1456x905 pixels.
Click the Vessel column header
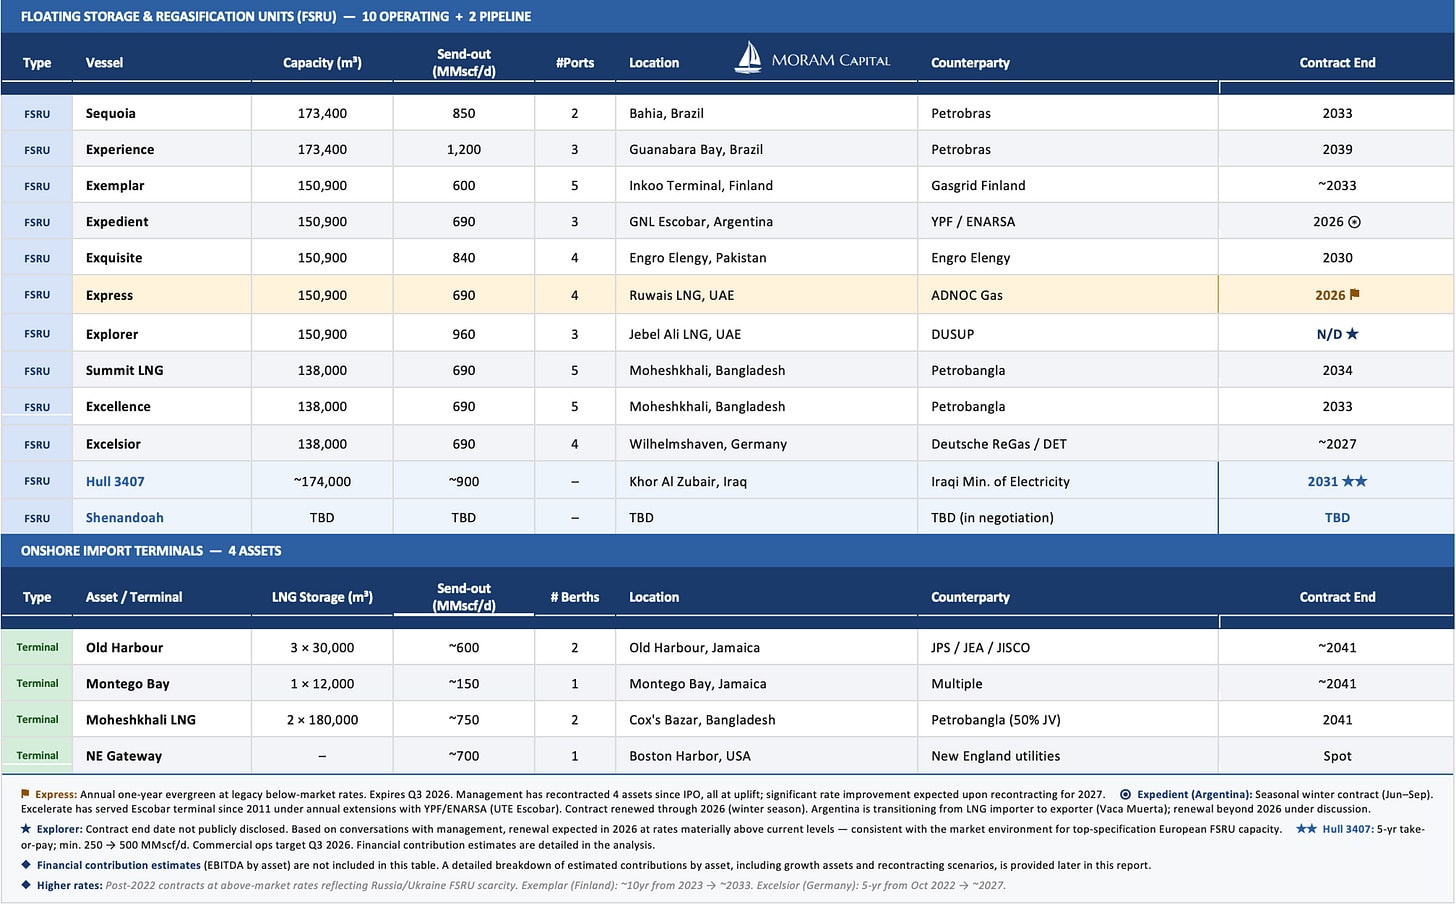pos(105,62)
